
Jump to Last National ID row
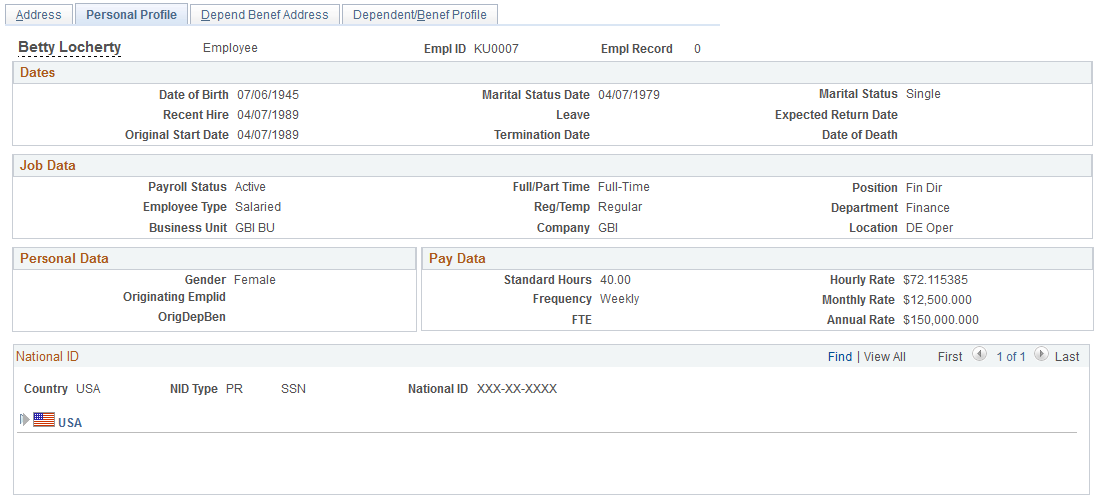(1066, 356)
